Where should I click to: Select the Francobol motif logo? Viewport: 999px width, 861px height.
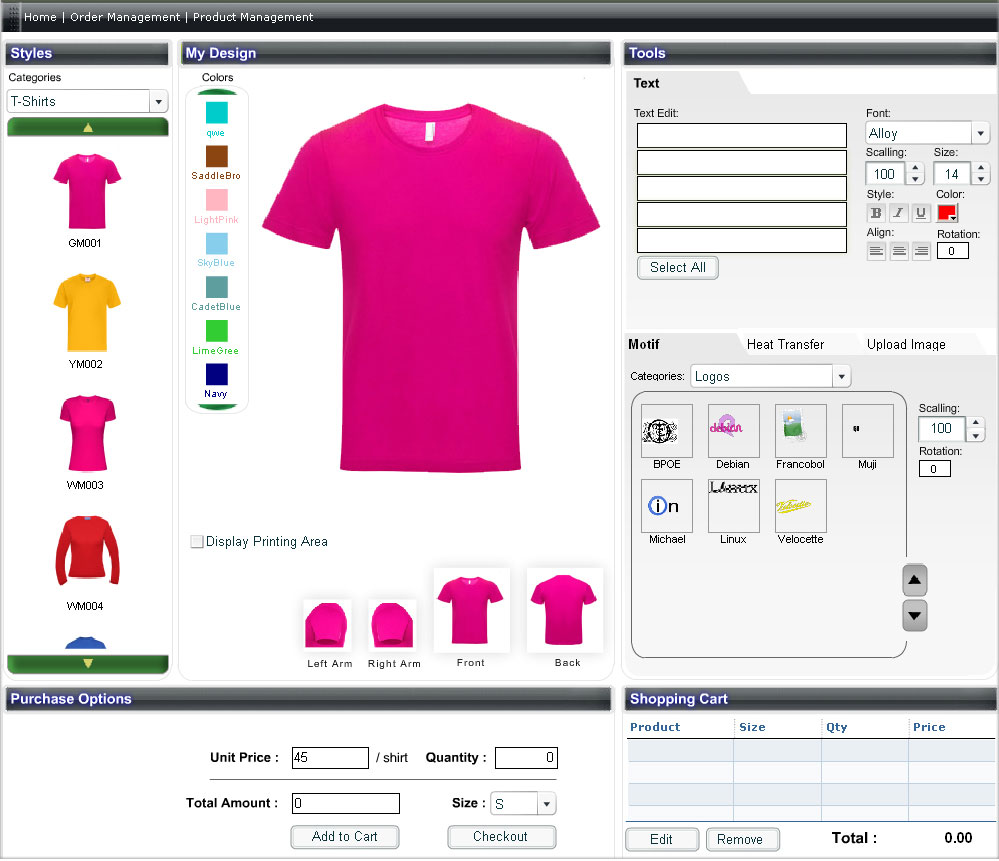(800, 431)
